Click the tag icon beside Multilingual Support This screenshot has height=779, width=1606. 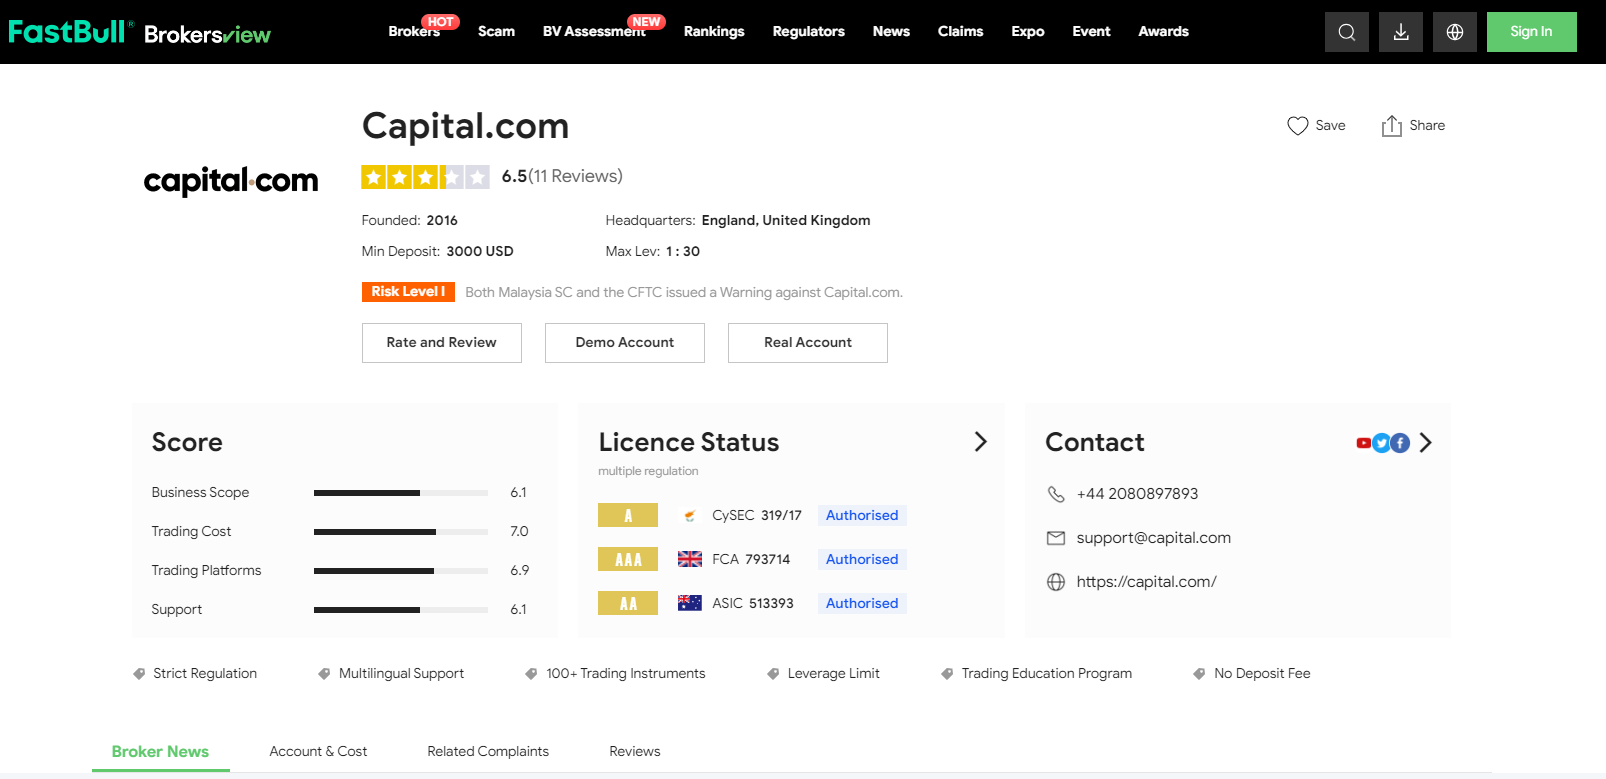[324, 674]
